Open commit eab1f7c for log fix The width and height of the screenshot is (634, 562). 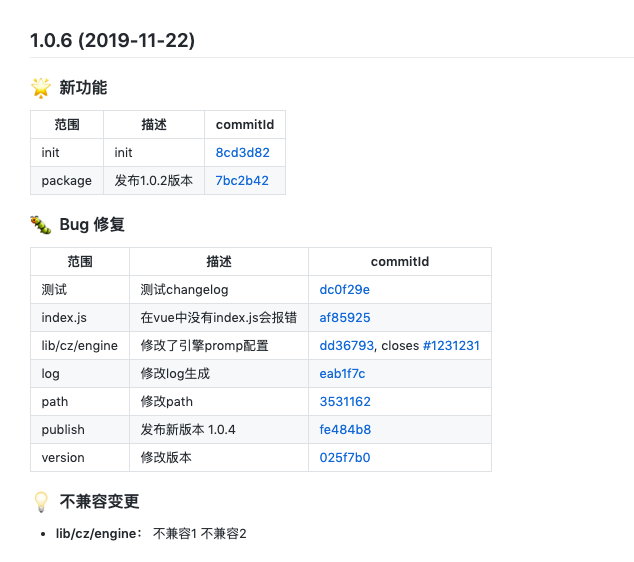pyautogui.click(x=342, y=374)
